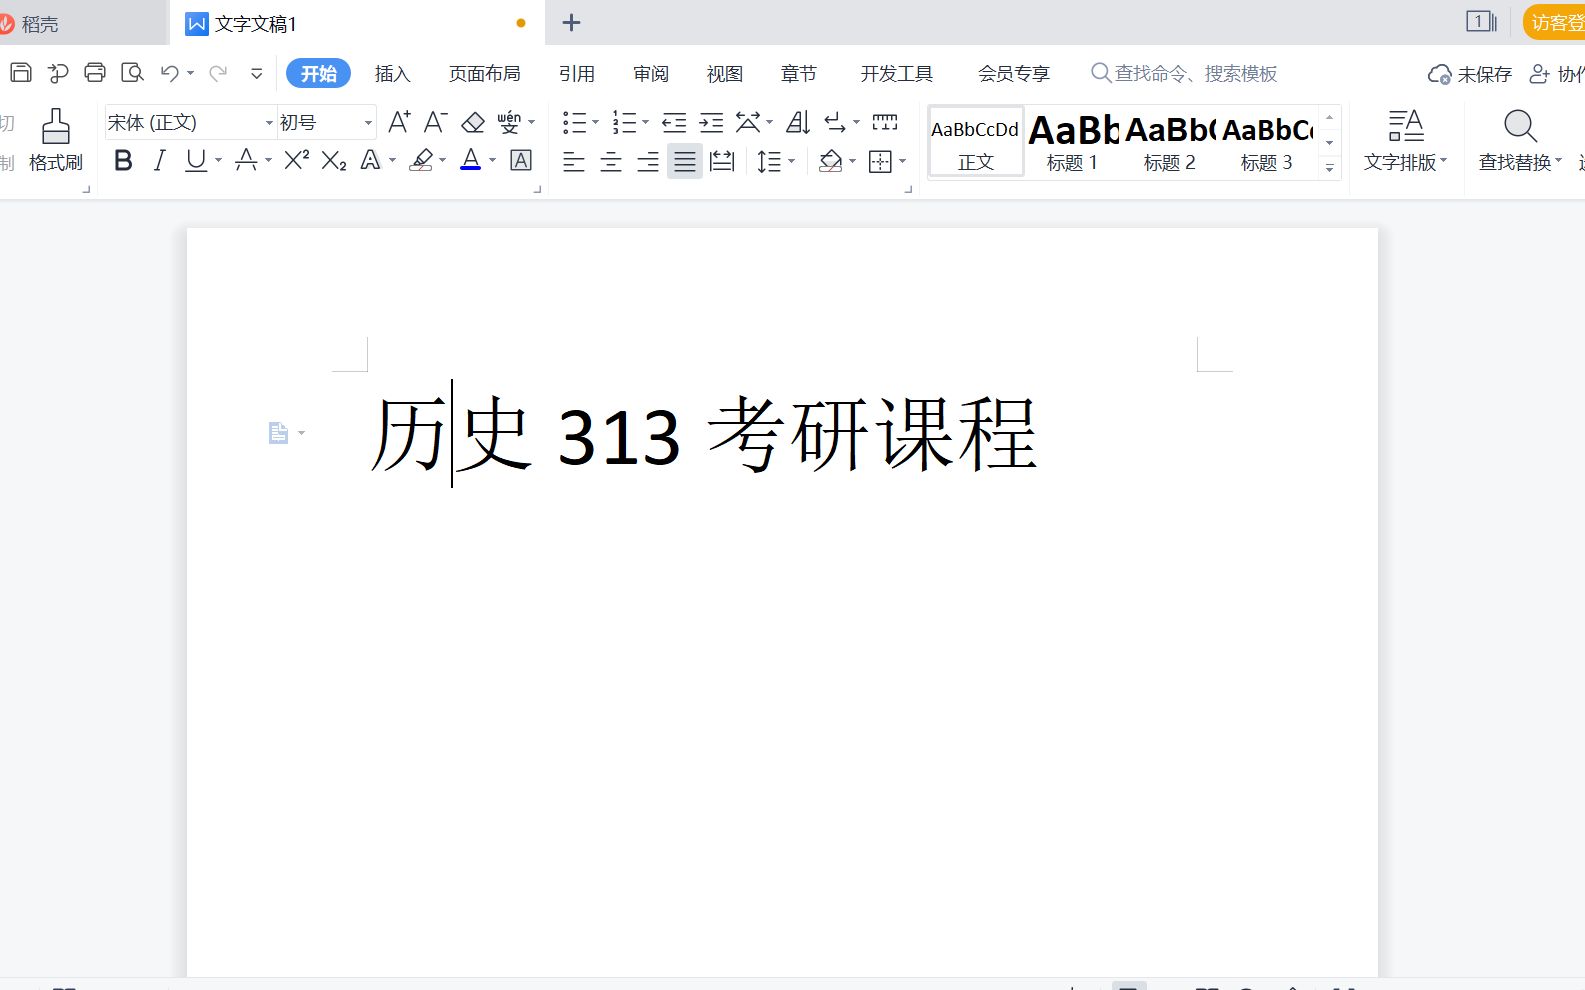Center align the text
The image size is (1585, 990).
point(610,161)
